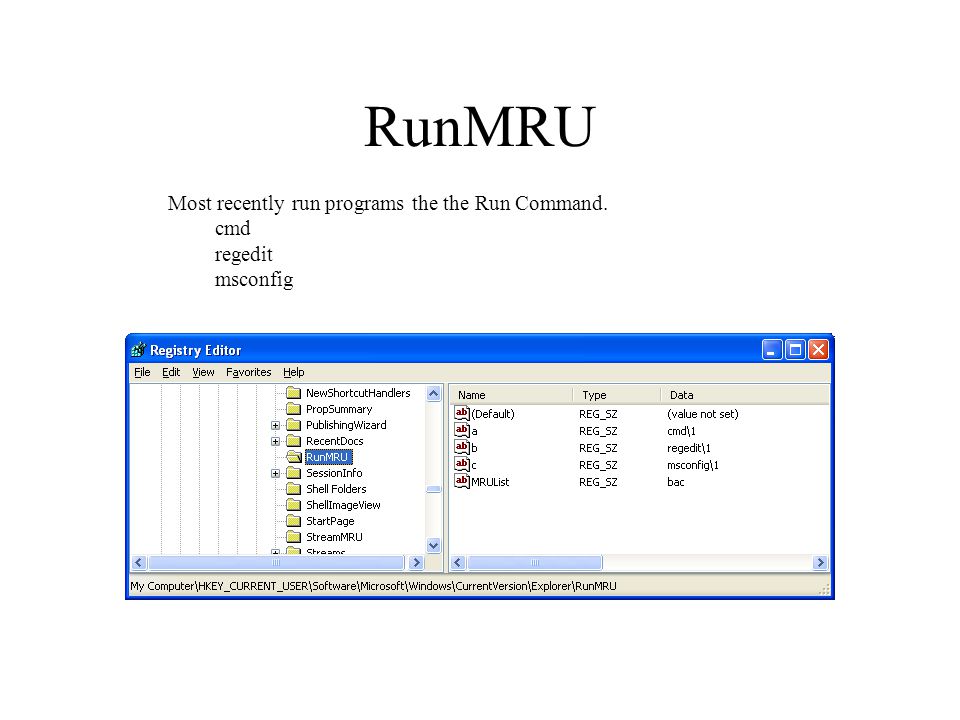The image size is (960, 720).
Task: Select the highlighted RunMRU tree key
Action: point(328,457)
